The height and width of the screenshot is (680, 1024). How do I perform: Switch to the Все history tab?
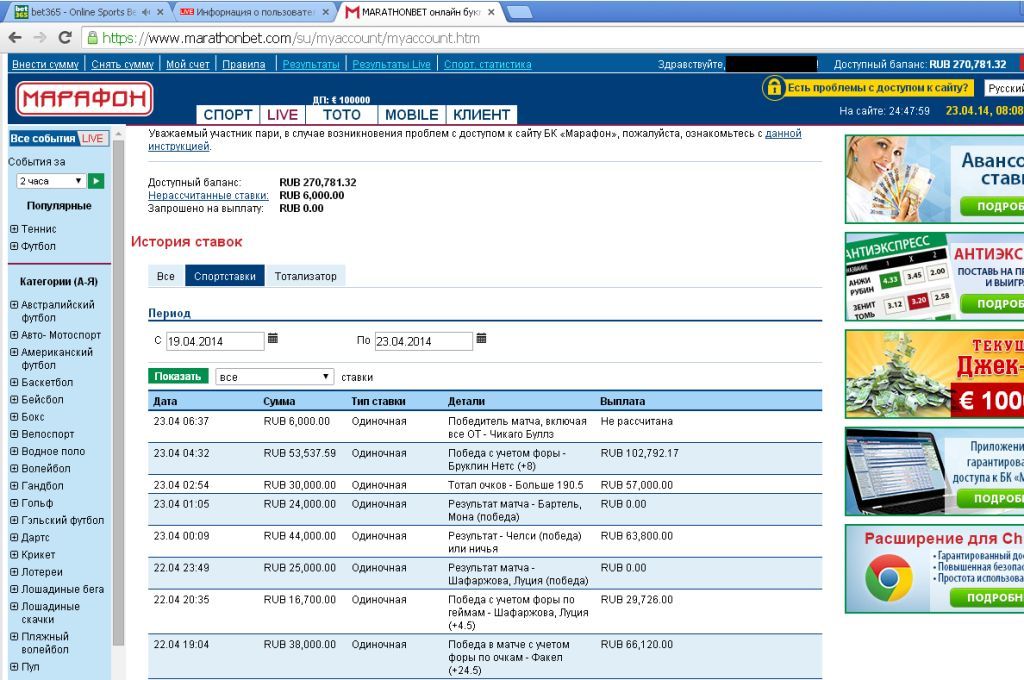[x=166, y=276]
